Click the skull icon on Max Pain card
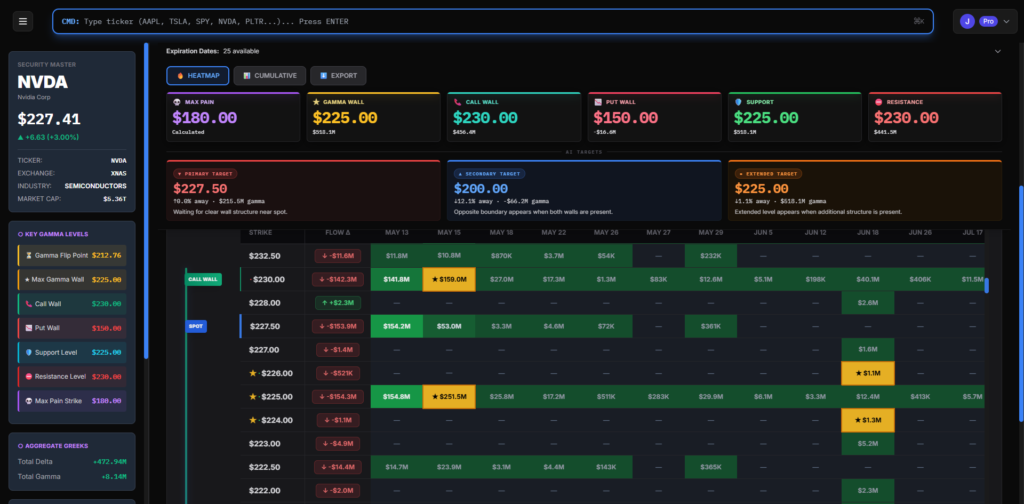The width and height of the screenshot is (1024, 504). pyautogui.click(x=176, y=102)
